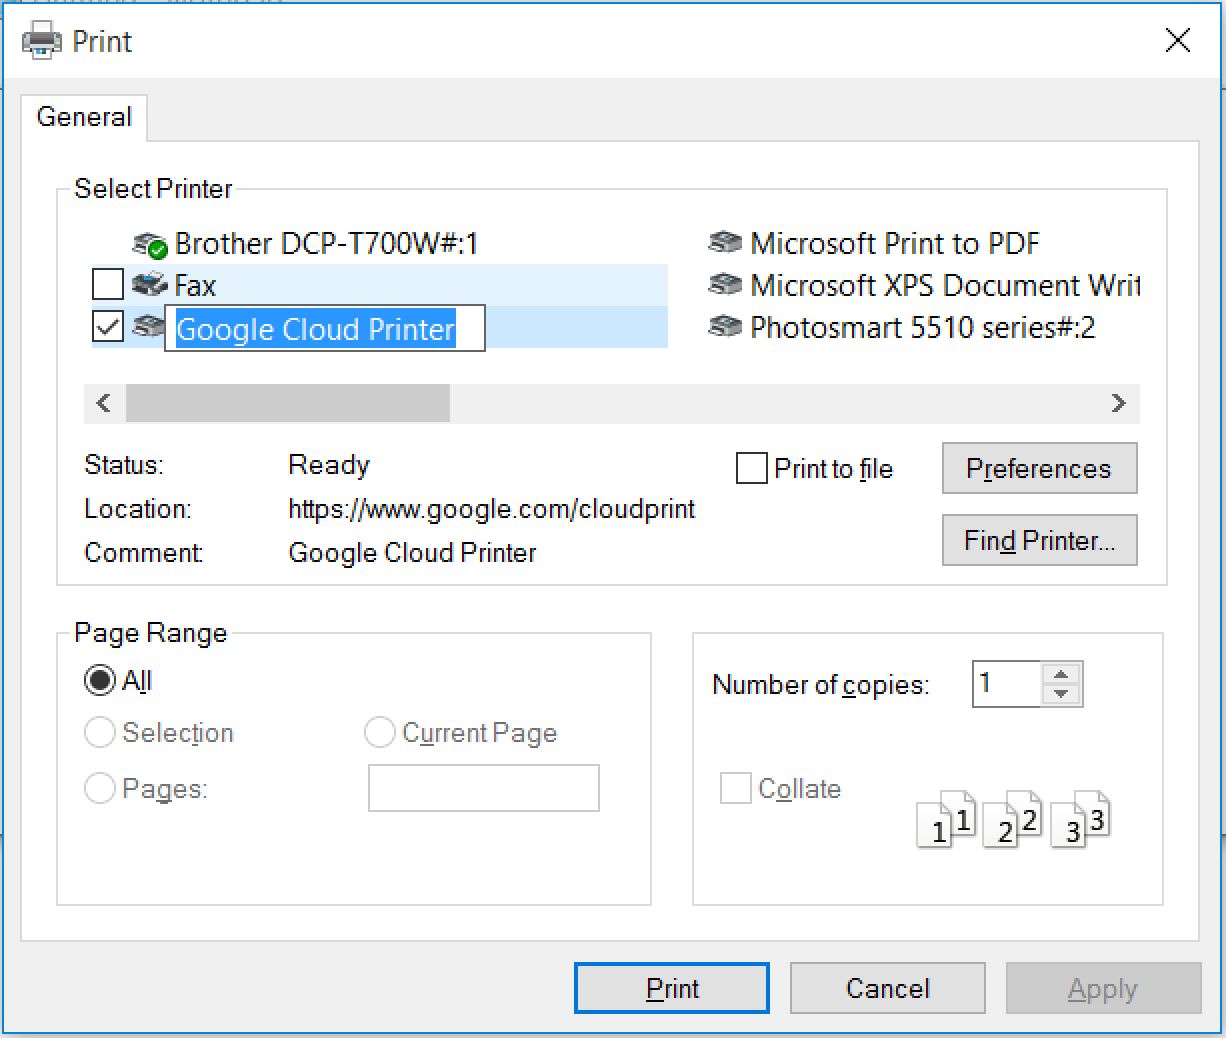Enable the Print to file checkbox

[751, 468]
